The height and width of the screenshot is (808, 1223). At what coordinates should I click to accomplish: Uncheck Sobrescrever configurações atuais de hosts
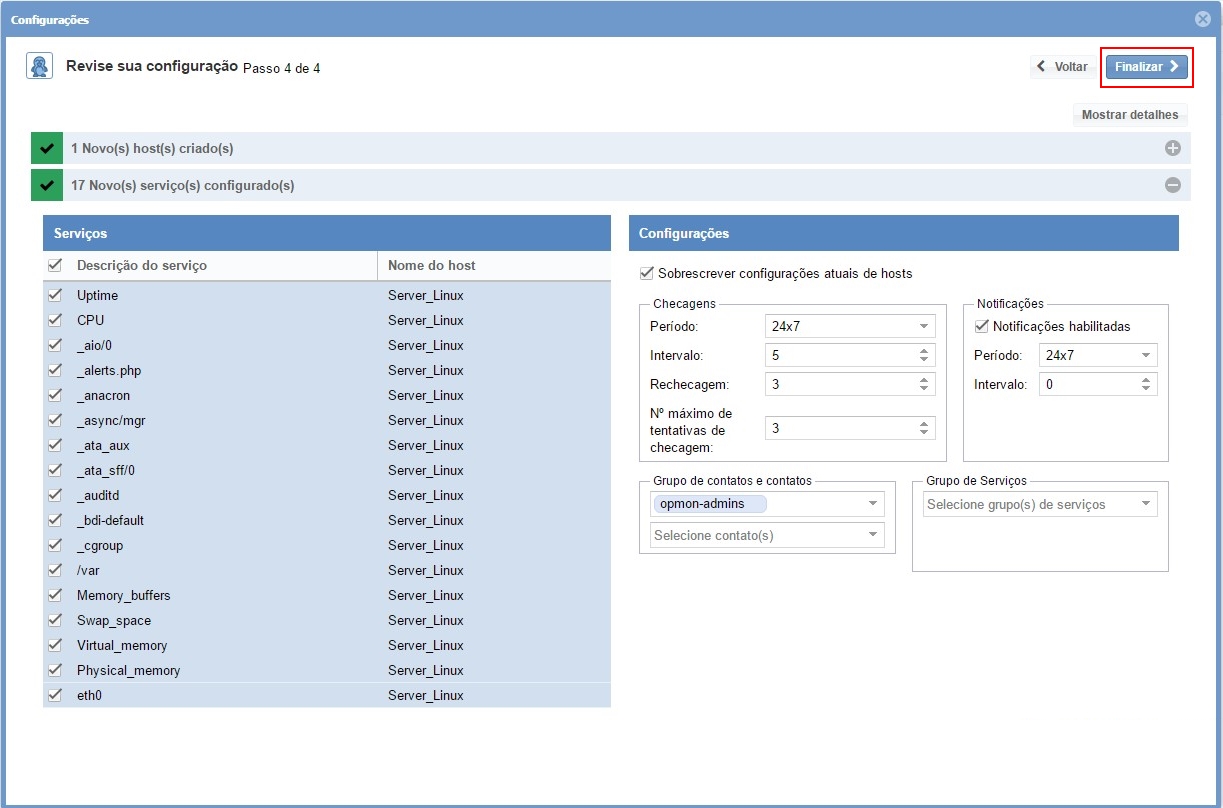pyautogui.click(x=646, y=273)
